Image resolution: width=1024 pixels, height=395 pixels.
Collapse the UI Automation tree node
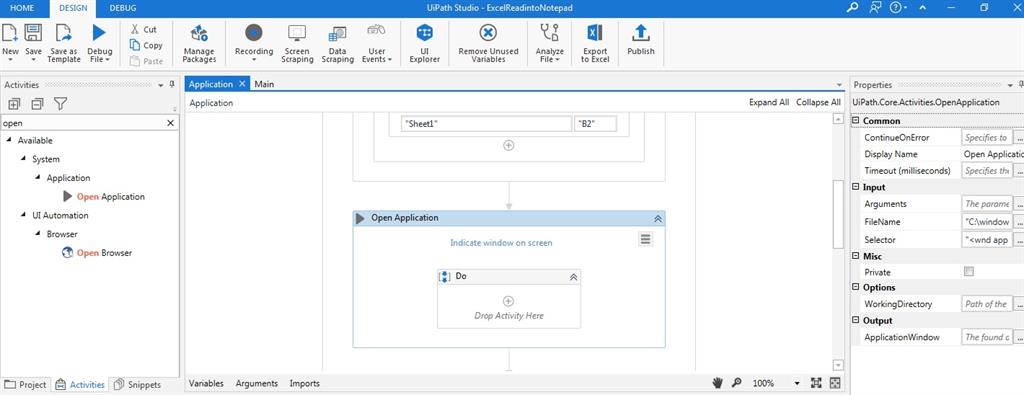24,215
